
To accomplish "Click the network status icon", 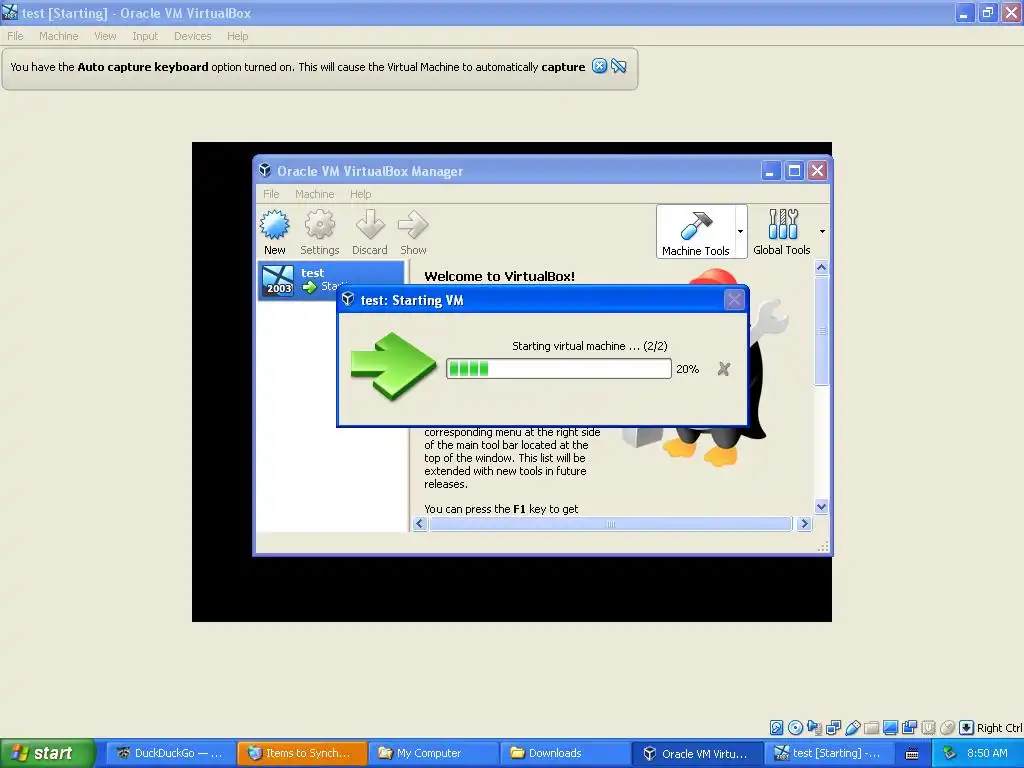I will (833, 728).
